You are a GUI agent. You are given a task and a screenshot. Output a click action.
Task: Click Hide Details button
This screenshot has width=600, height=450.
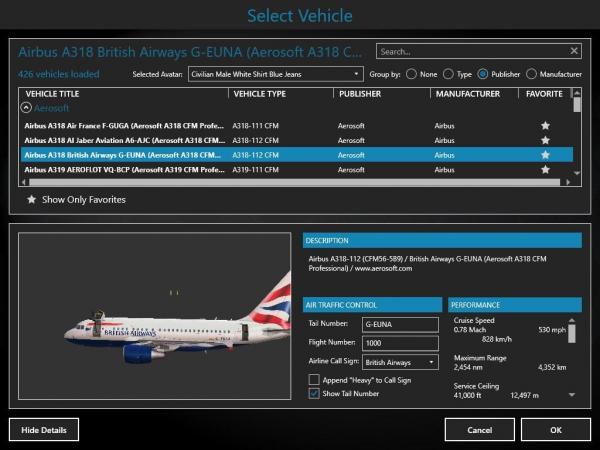[44, 430]
